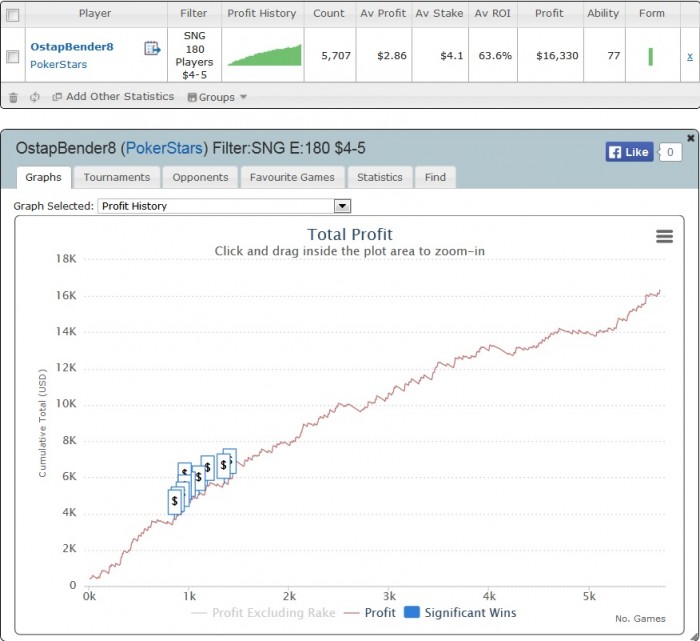
Task: Sort by the Ability column header
Action: [603, 13]
